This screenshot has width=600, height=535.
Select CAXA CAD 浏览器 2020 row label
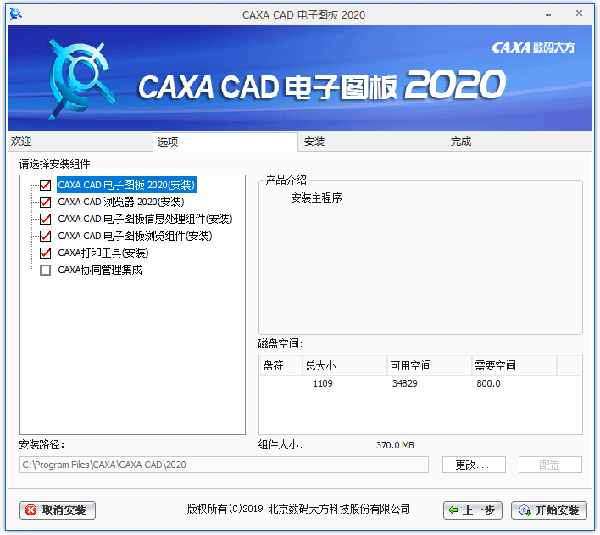121,202
